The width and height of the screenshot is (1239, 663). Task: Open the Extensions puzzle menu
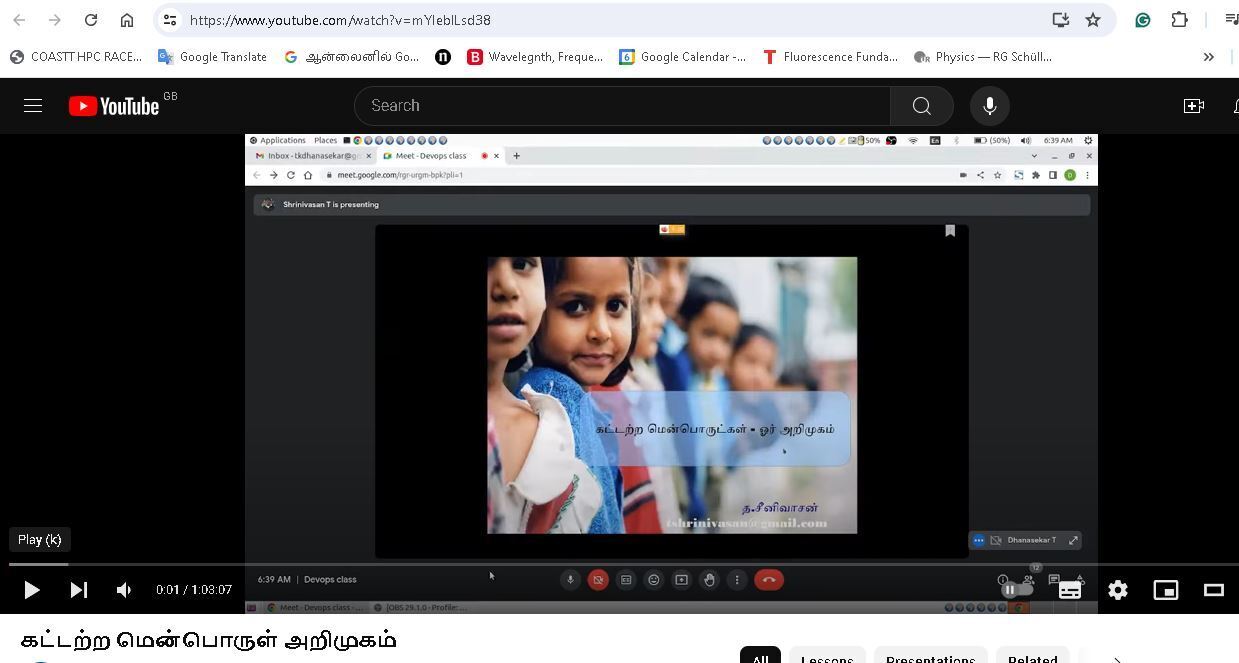click(1180, 20)
